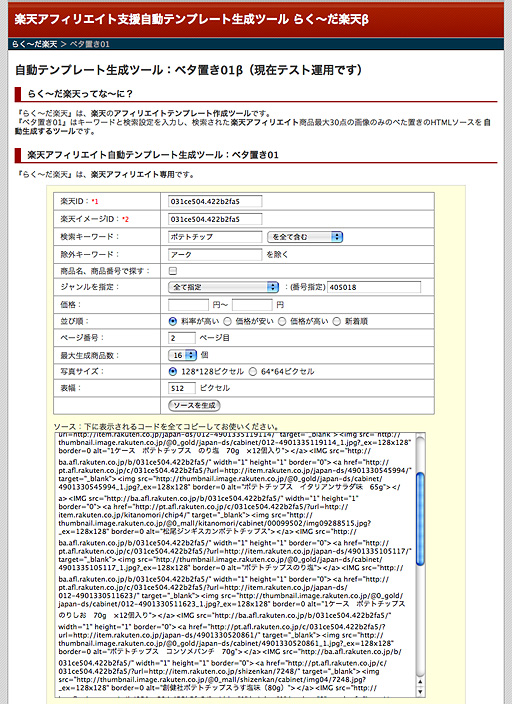
Task: Click the を除く text beside exclusion field
Action: click(277, 255)
